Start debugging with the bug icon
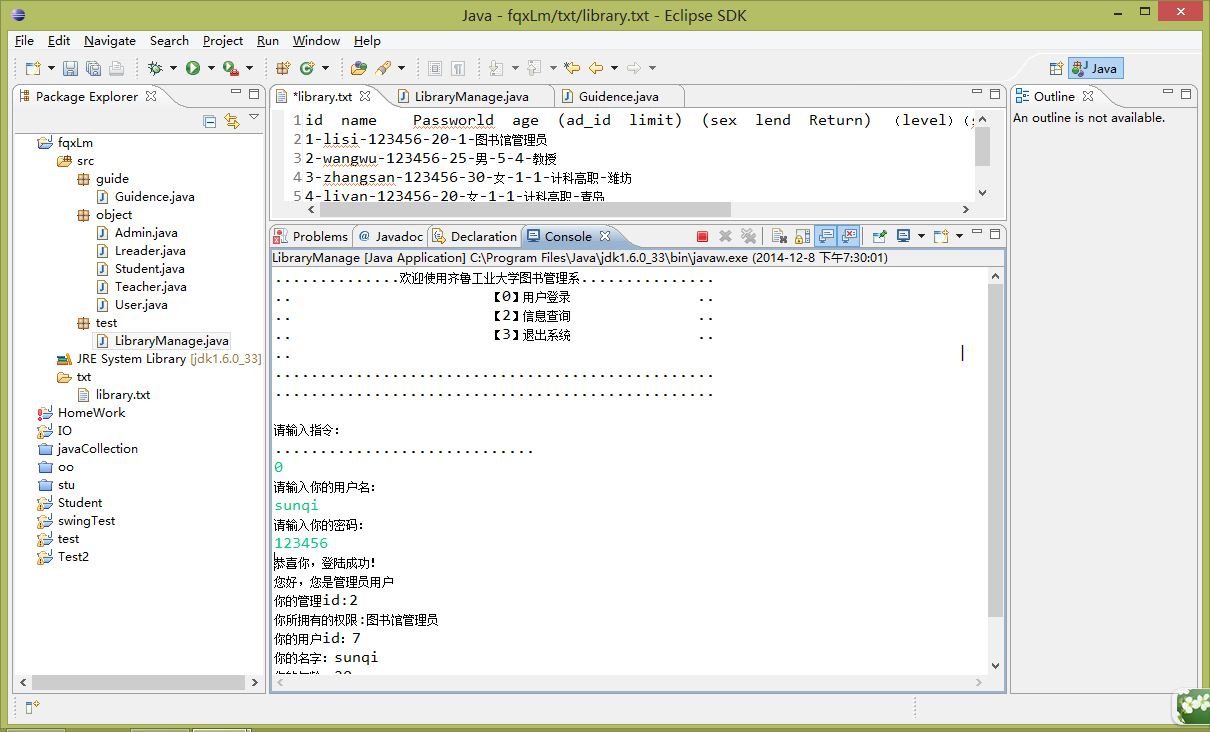 (155, 68)
